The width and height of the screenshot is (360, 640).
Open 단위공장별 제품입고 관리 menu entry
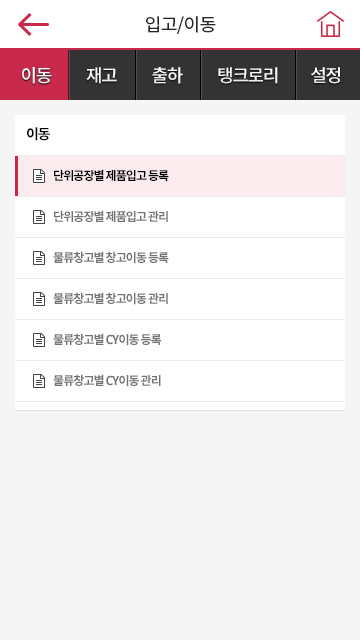pos(180,217)
